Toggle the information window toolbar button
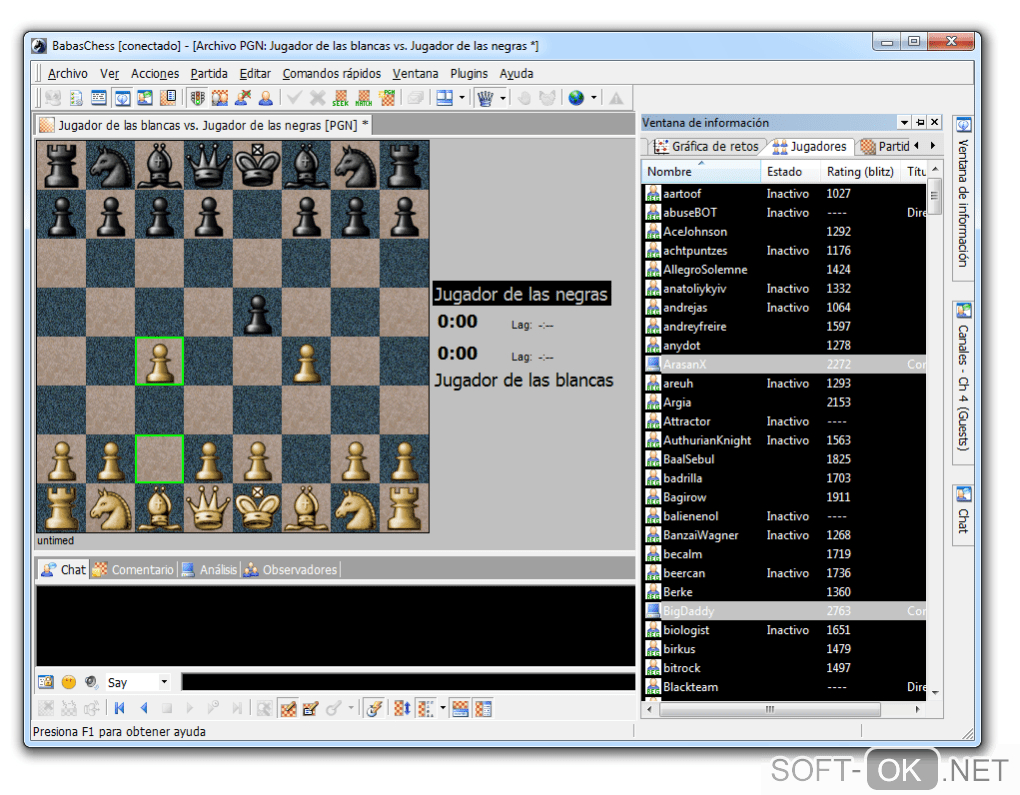This screenshot has width=1020, height=795. pyautogui.click(x=122, y=98)
